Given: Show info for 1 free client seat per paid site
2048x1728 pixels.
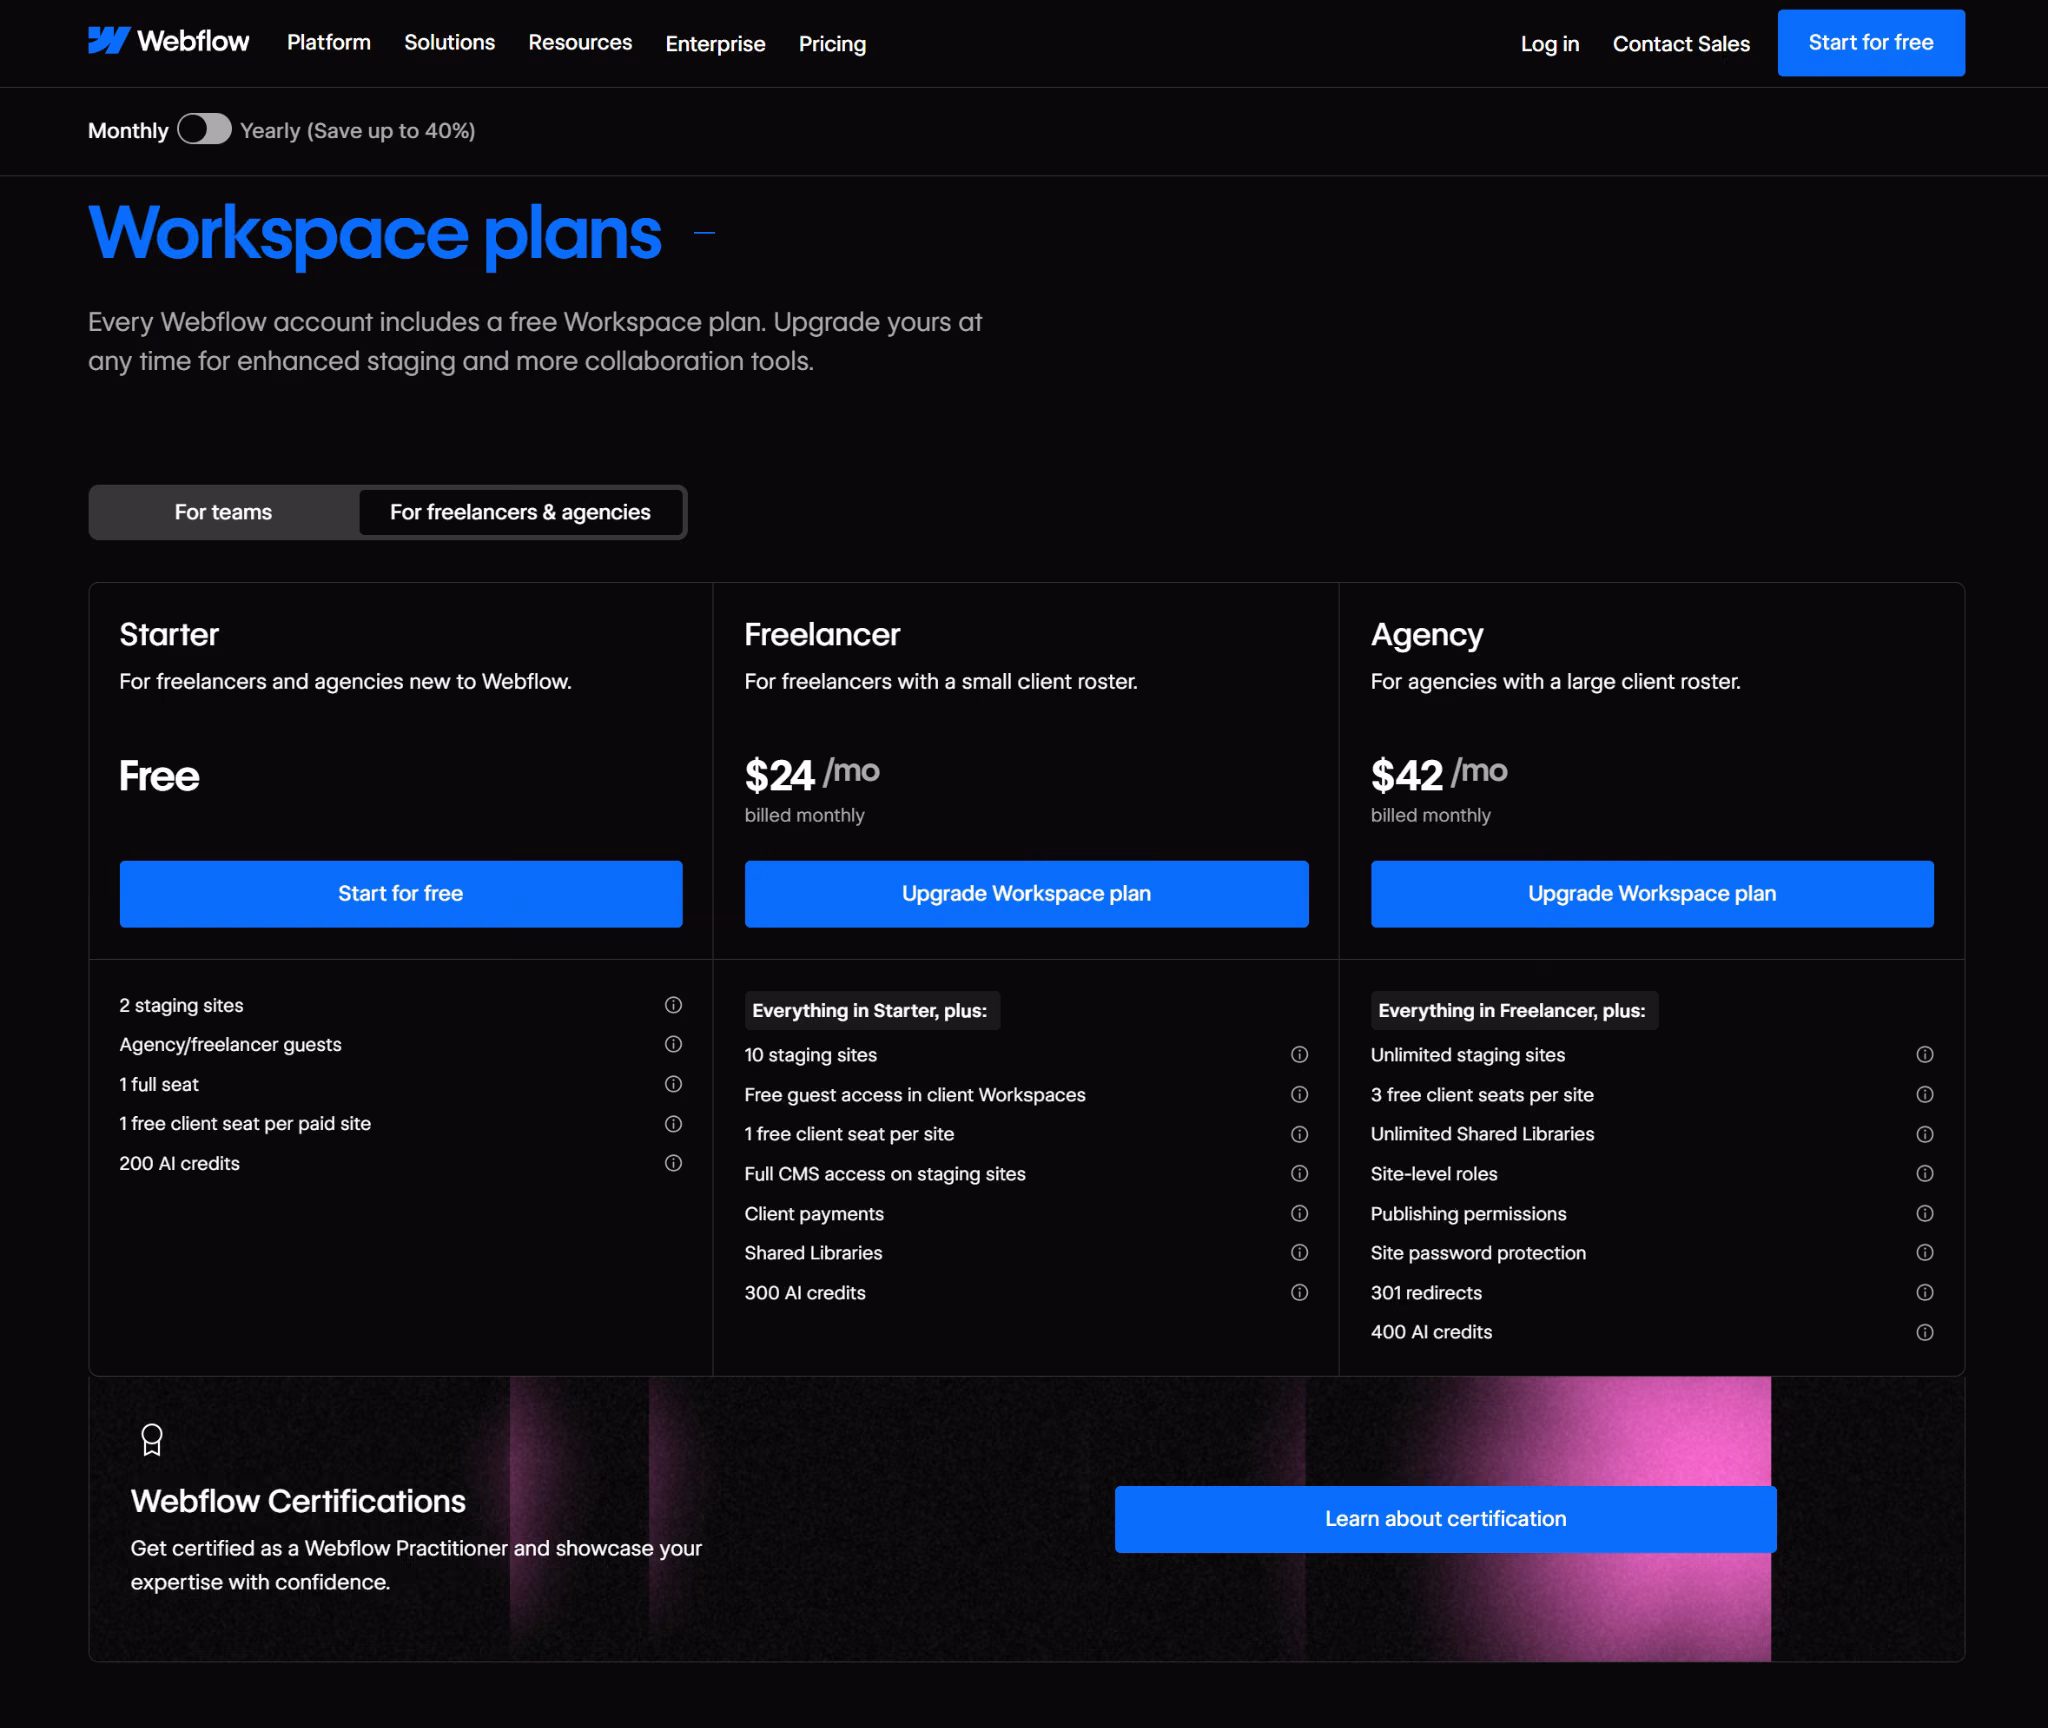Looking at the screenshot, I should coord(673,1124).
